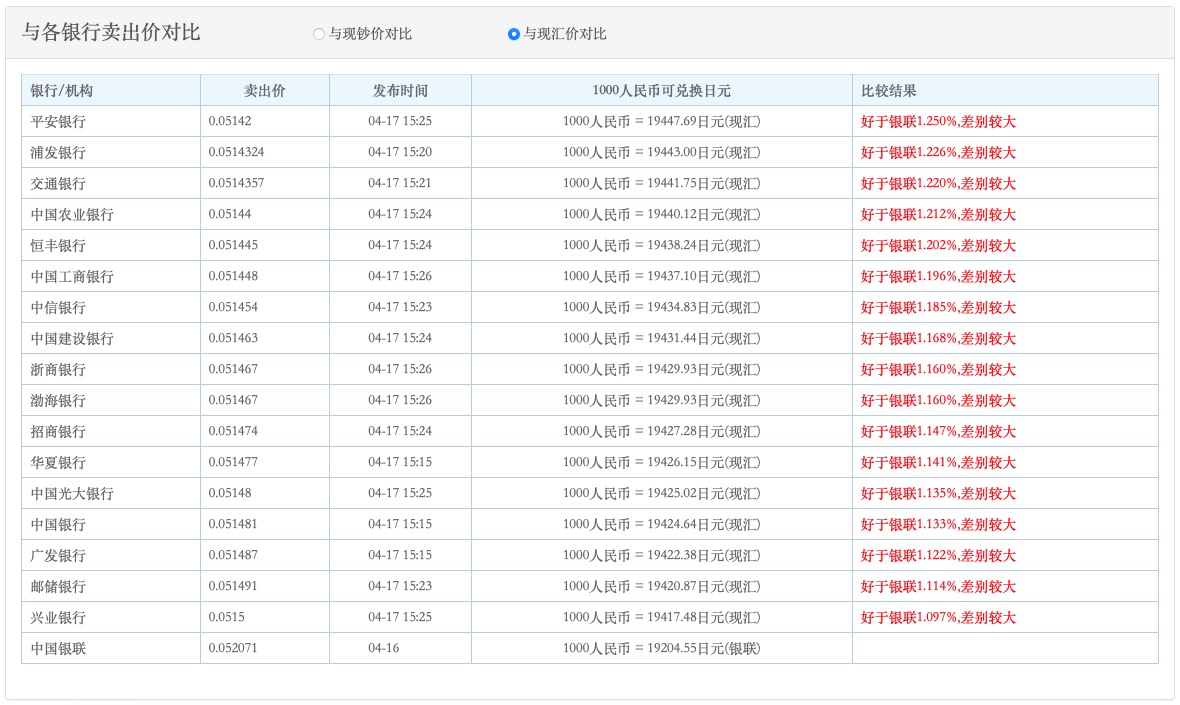Click the 04-17 15:20 publish time
This screenshot has width=1180, height=705.
point(400,152)
